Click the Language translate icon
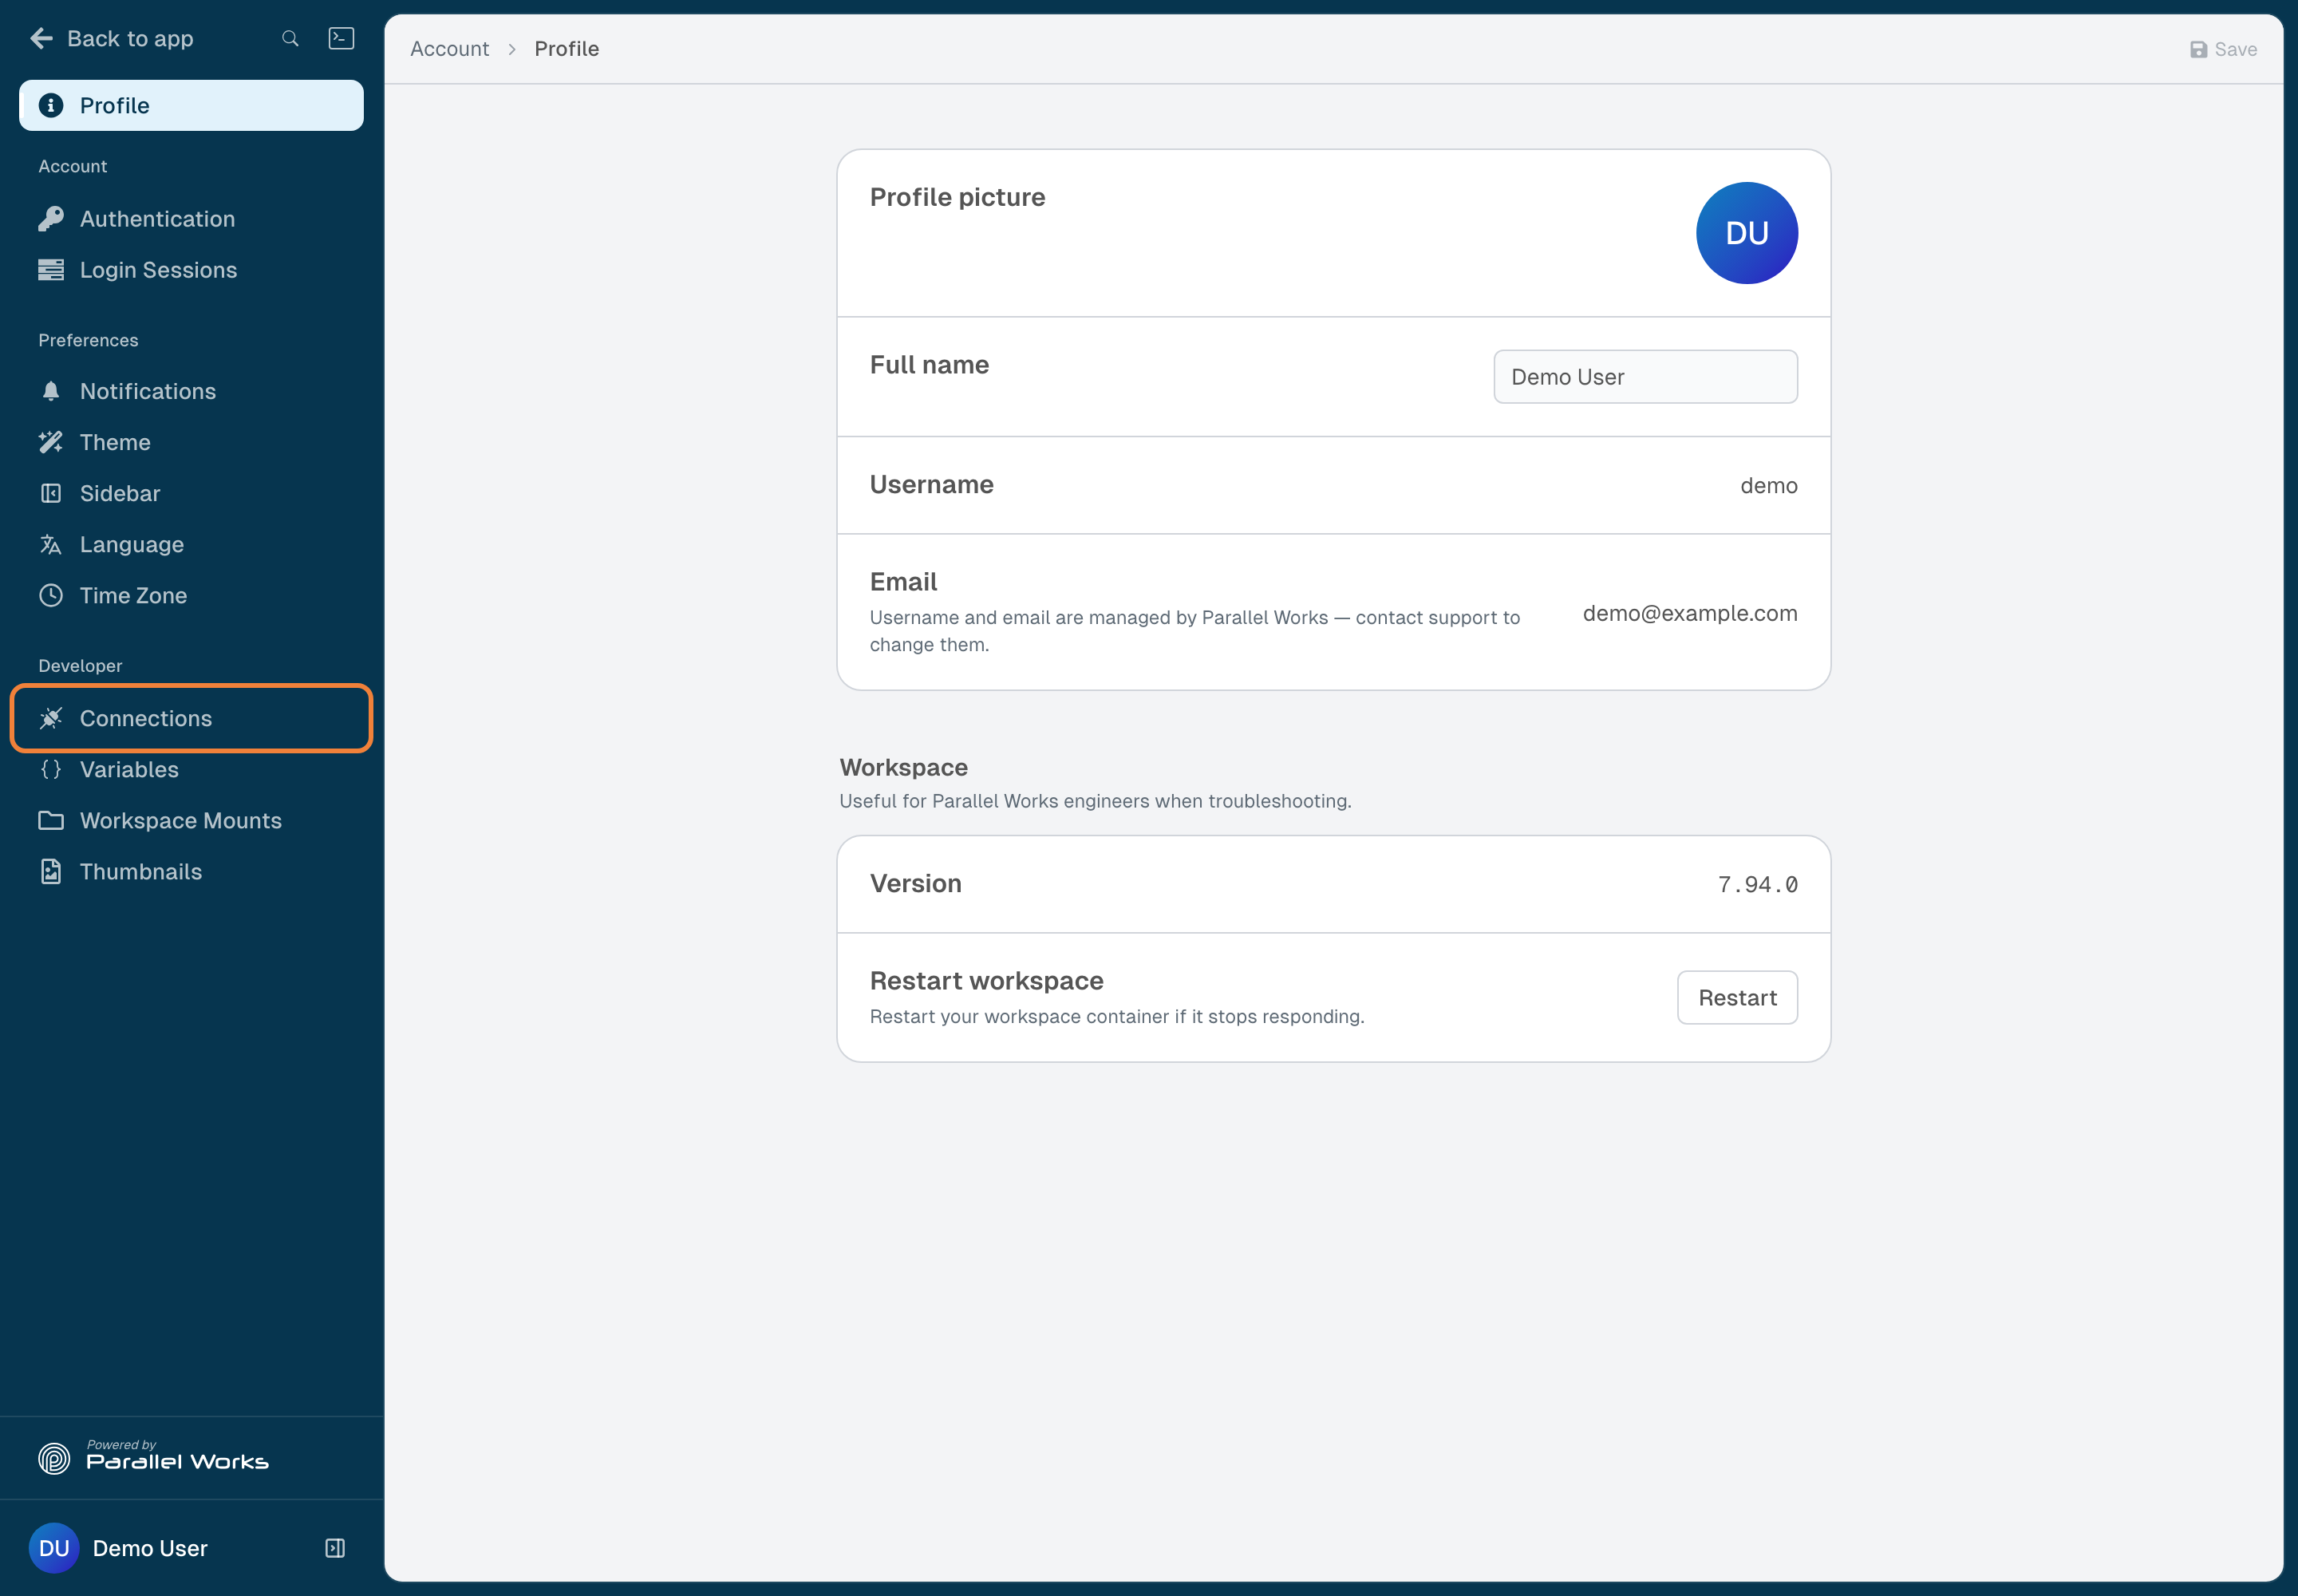The image size is (2298, 1596). (51, 544)
